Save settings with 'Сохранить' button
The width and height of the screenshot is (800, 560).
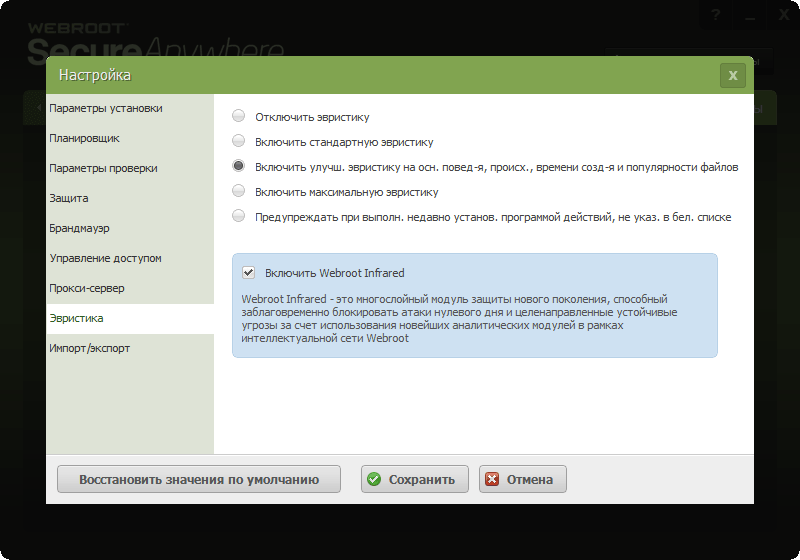pyautogui.click(x=415, y=479)
